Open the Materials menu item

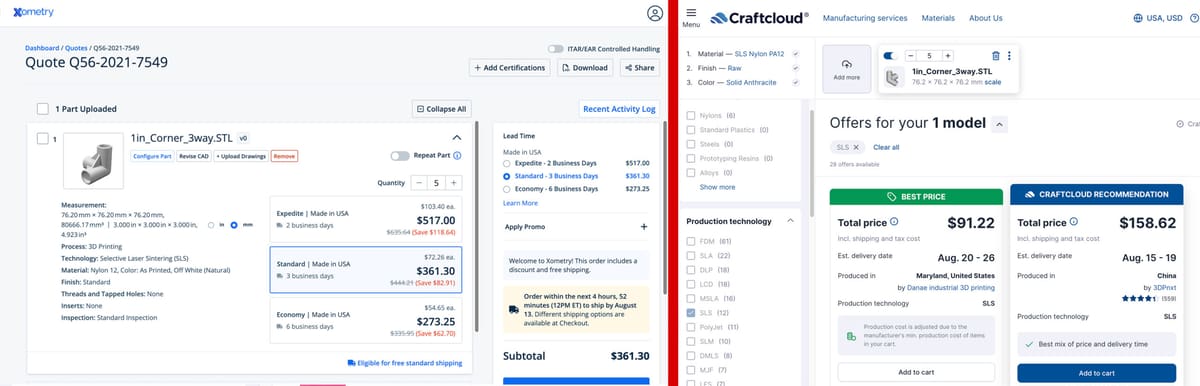[938, 18]
